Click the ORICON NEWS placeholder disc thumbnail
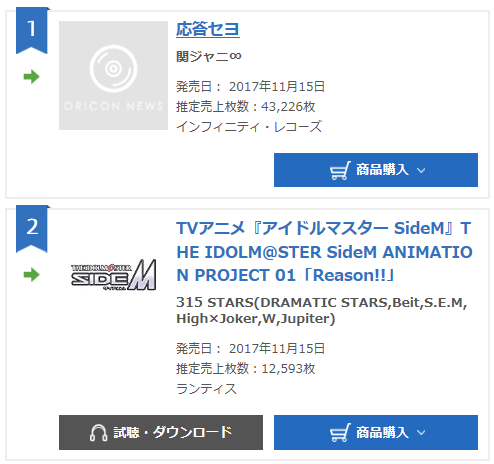Screen dimensions: 494x464 (113, 75)
